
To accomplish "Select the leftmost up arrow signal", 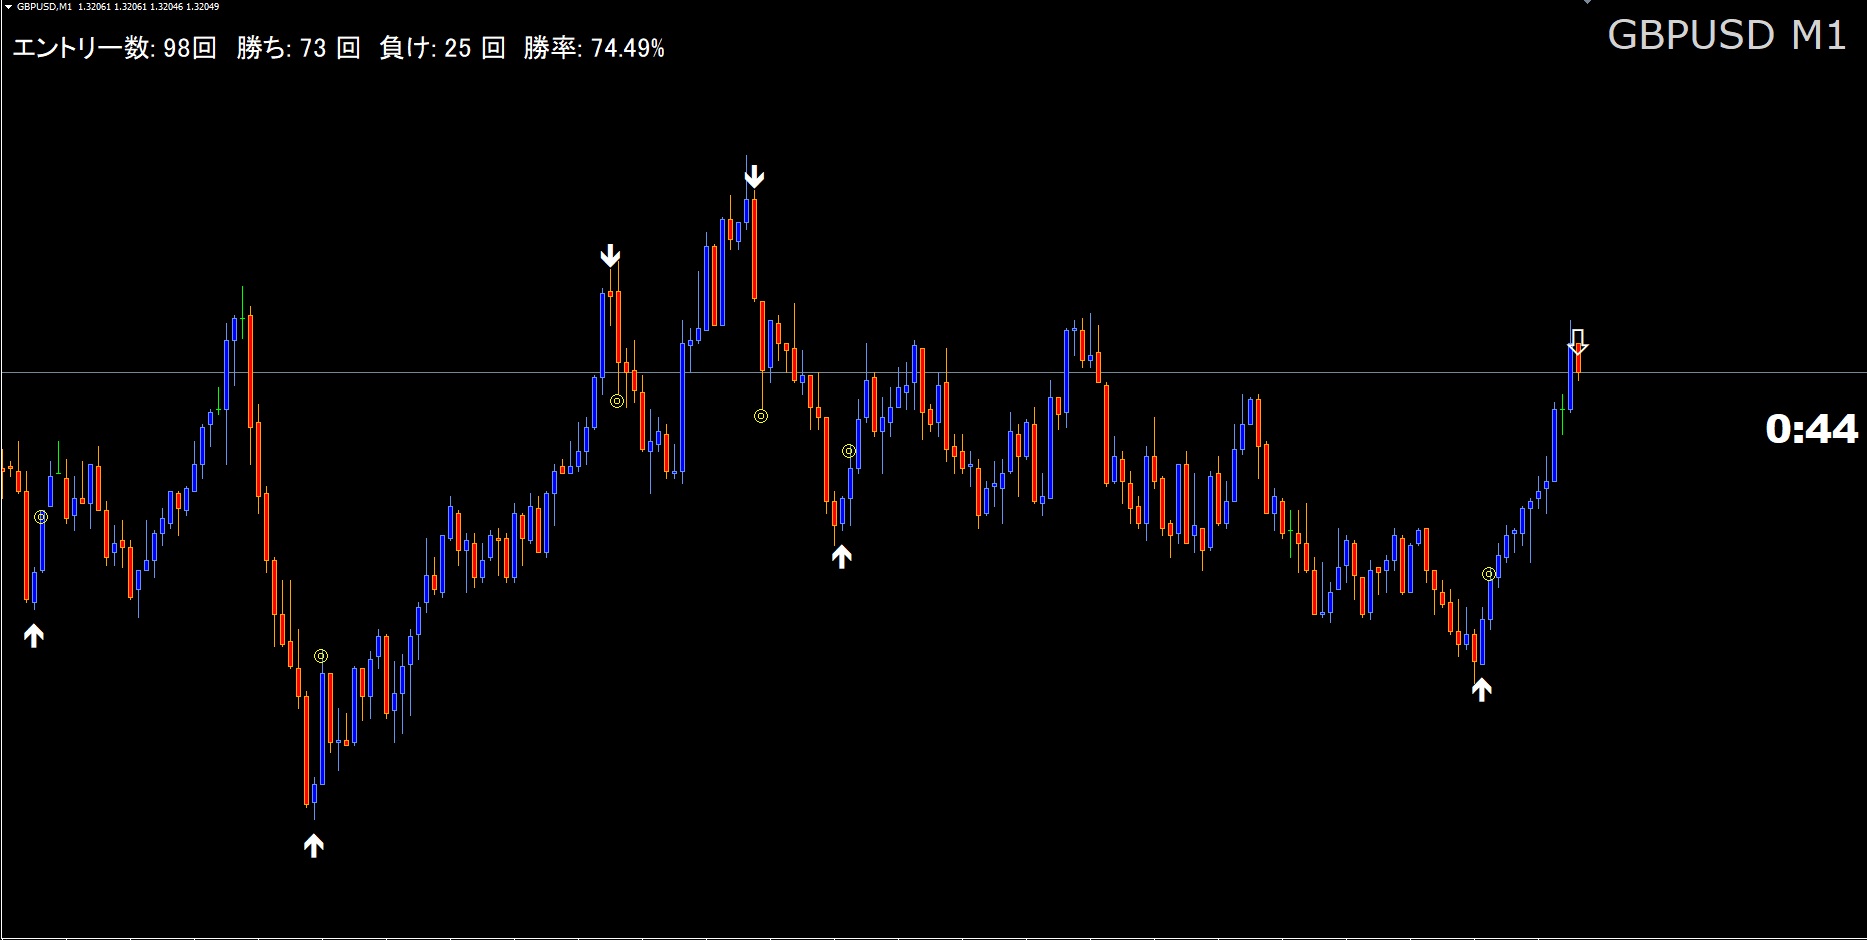I will (x=34, y=635).
